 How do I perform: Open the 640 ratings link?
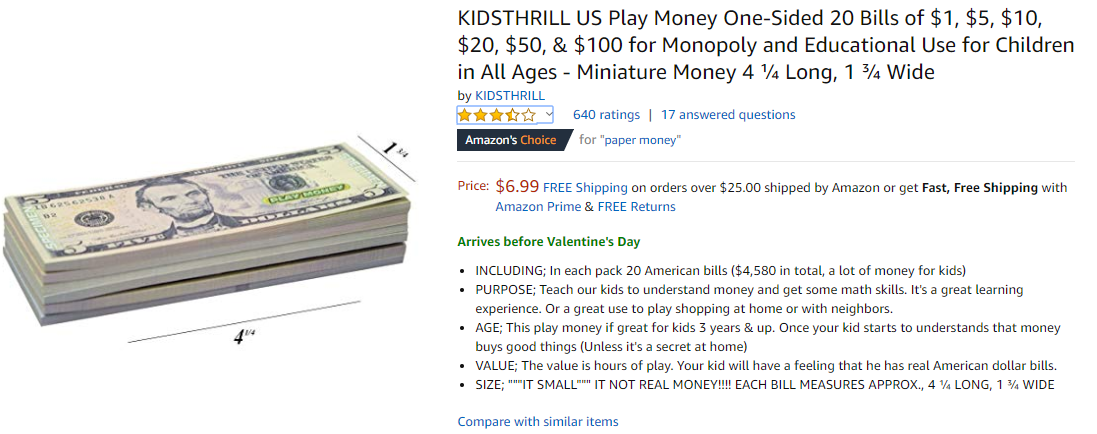coord(606,115)
